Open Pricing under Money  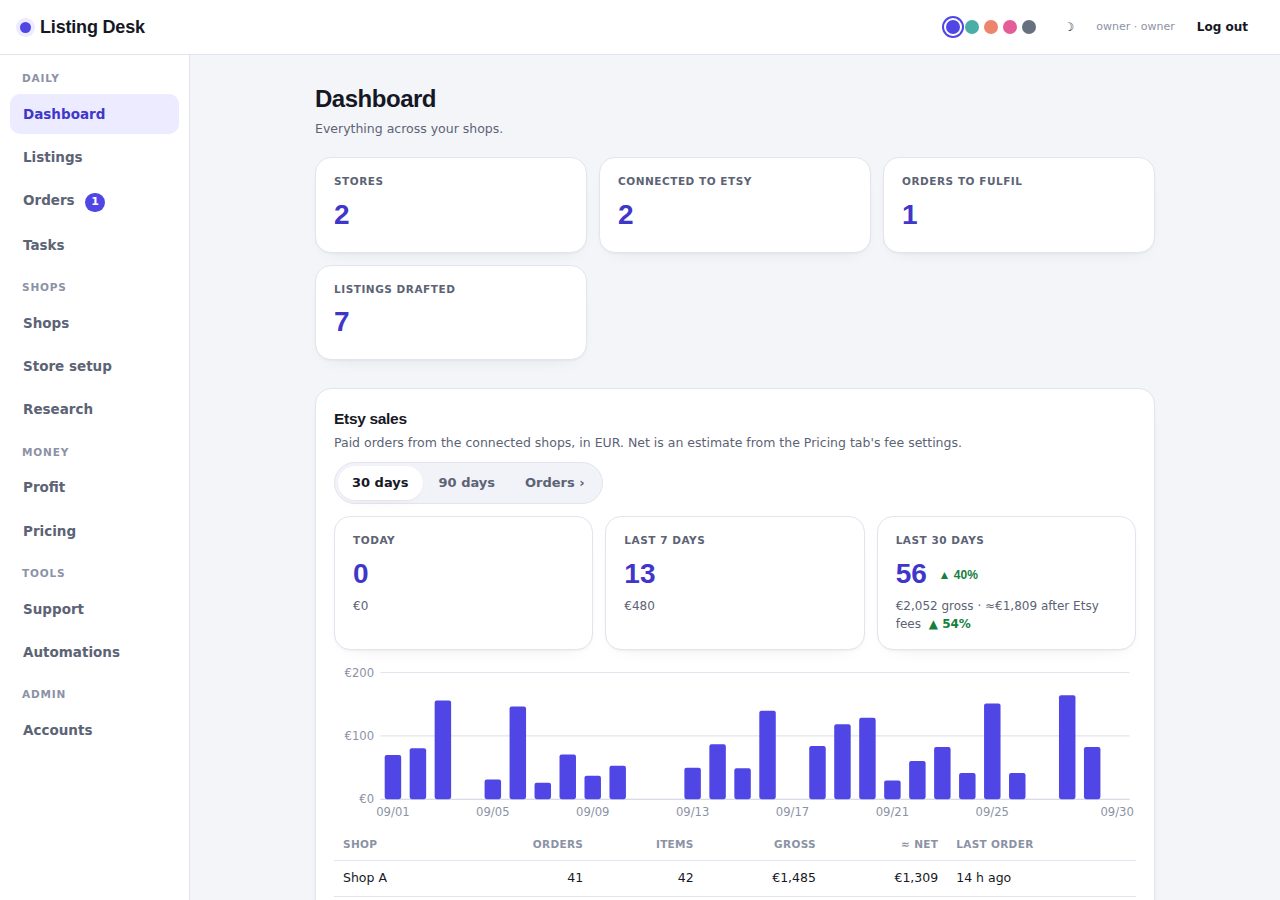tap(94, 531)
